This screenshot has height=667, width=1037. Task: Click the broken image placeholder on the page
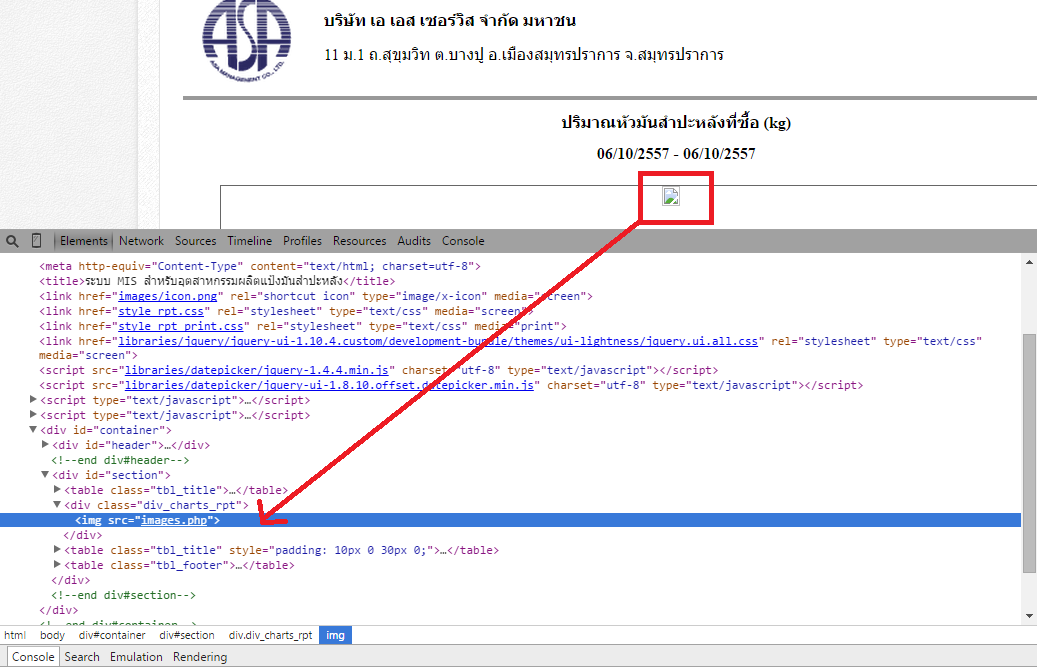point(671,196)
